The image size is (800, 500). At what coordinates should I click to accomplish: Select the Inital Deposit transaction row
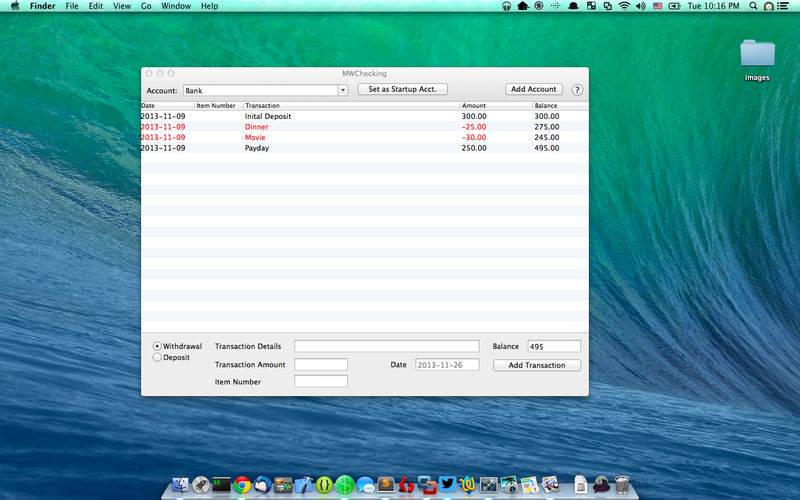[364, 116]
